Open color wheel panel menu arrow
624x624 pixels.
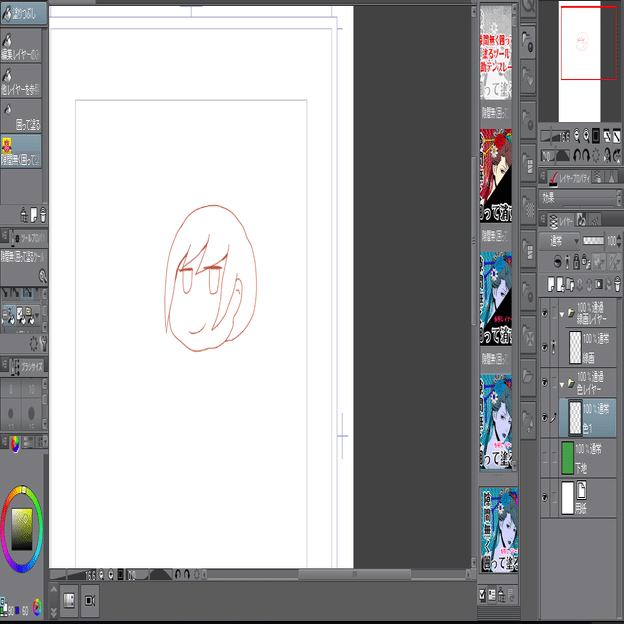pos(45,441)
